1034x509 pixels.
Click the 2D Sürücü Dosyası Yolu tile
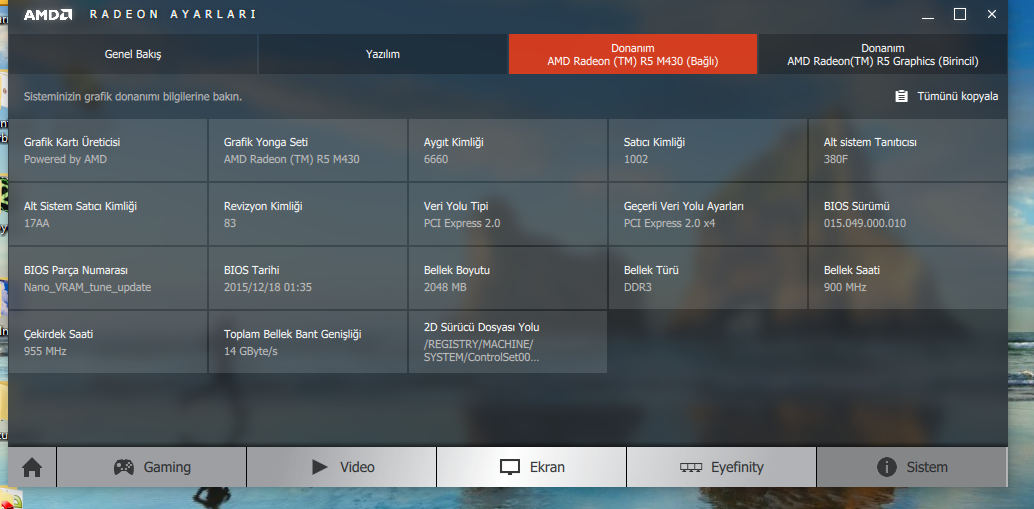(x=508, y=342)
